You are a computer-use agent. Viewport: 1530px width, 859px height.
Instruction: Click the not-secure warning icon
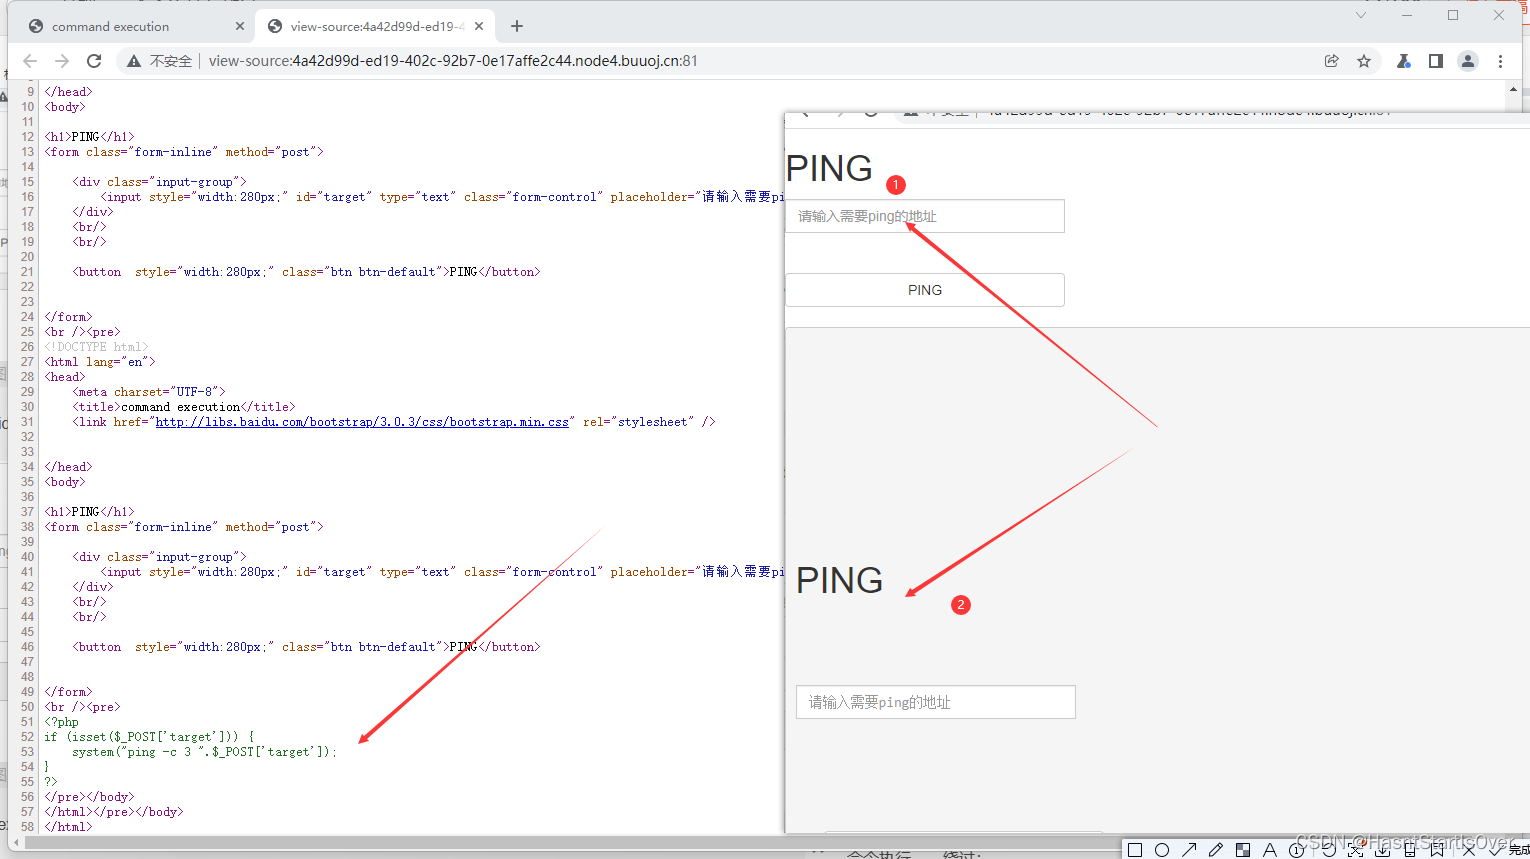tap(134, 61)
